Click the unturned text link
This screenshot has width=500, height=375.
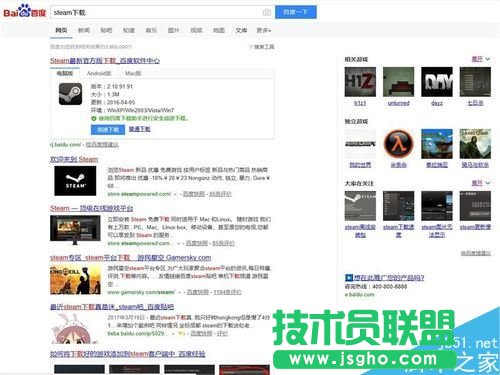(399, 103)
